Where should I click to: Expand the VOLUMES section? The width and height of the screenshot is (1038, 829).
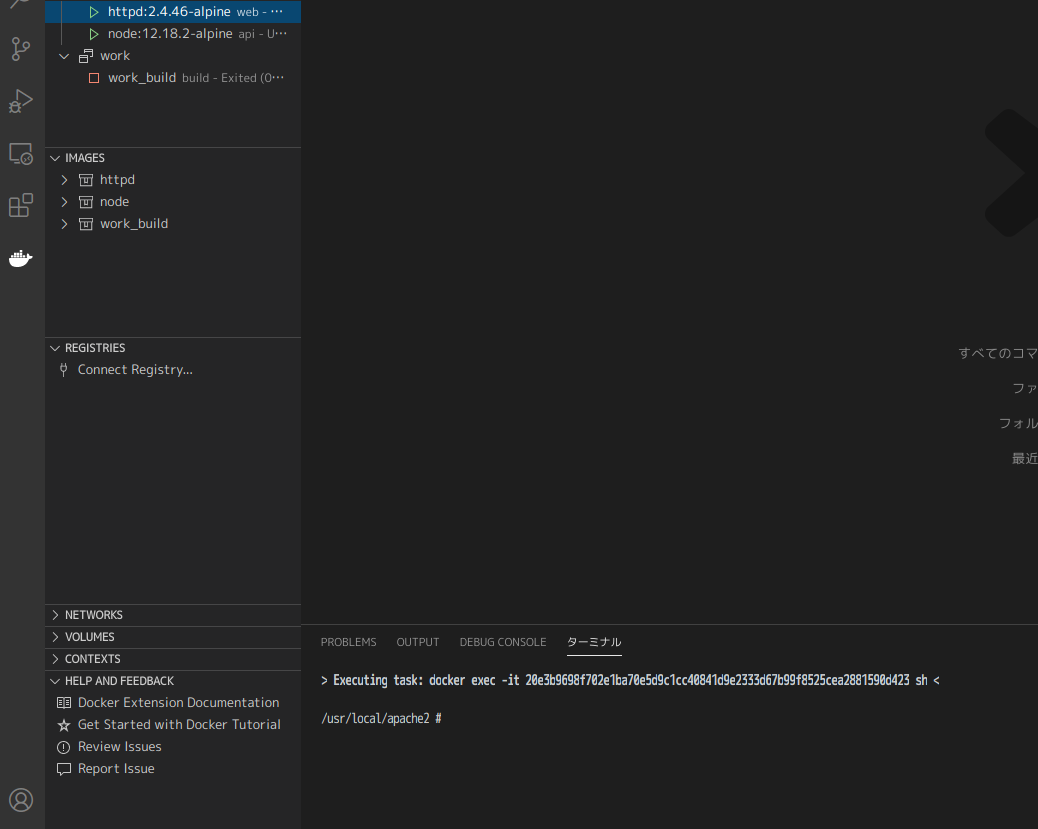pos(55,637)
